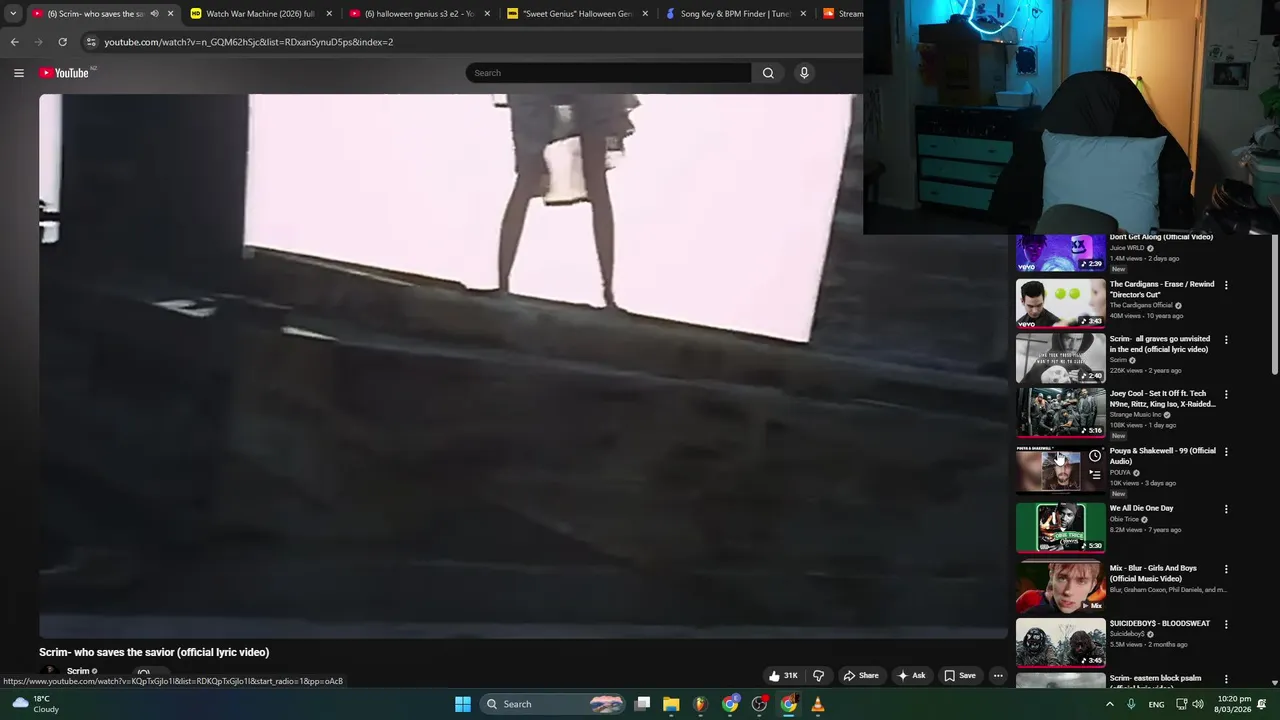
Task: Open Mix - Blur - Girls And Boys title
Action: click(1153, 573)
